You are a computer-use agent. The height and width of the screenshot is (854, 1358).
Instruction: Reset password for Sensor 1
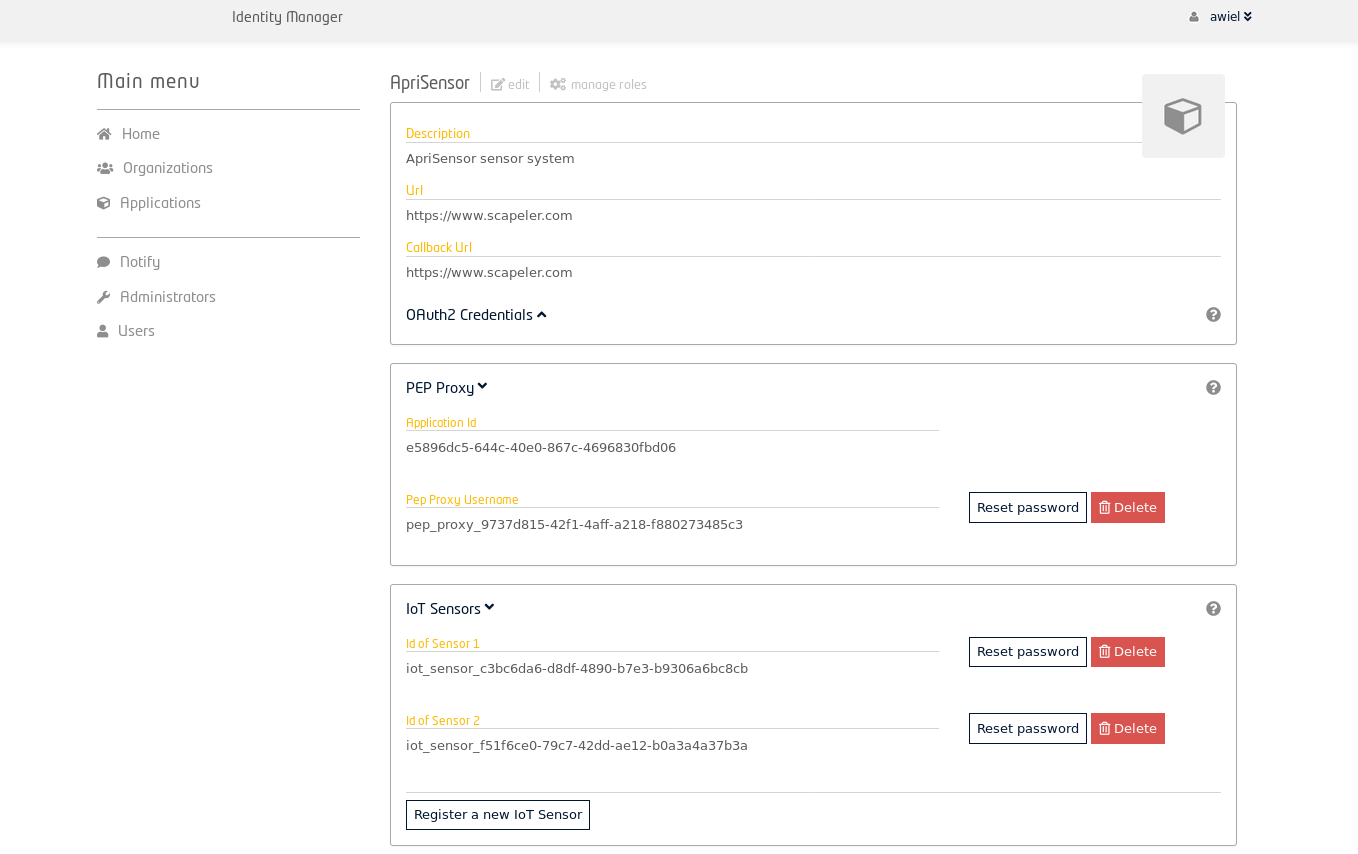pos(1028,652)
